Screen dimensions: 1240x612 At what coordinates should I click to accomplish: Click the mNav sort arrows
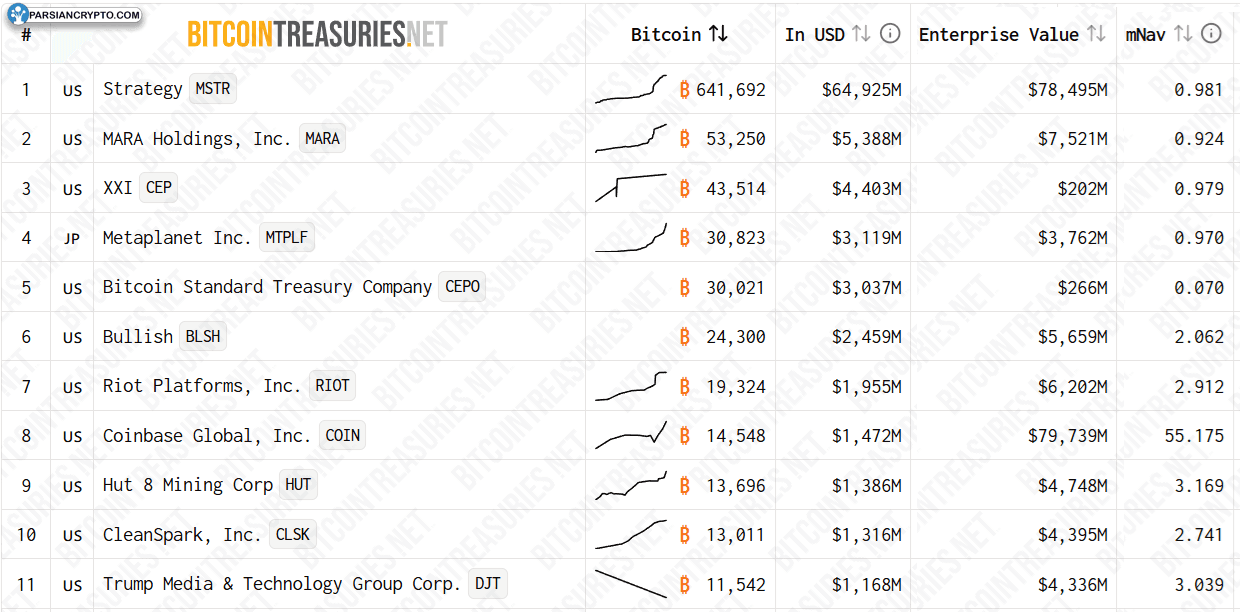click(1183, 34)
